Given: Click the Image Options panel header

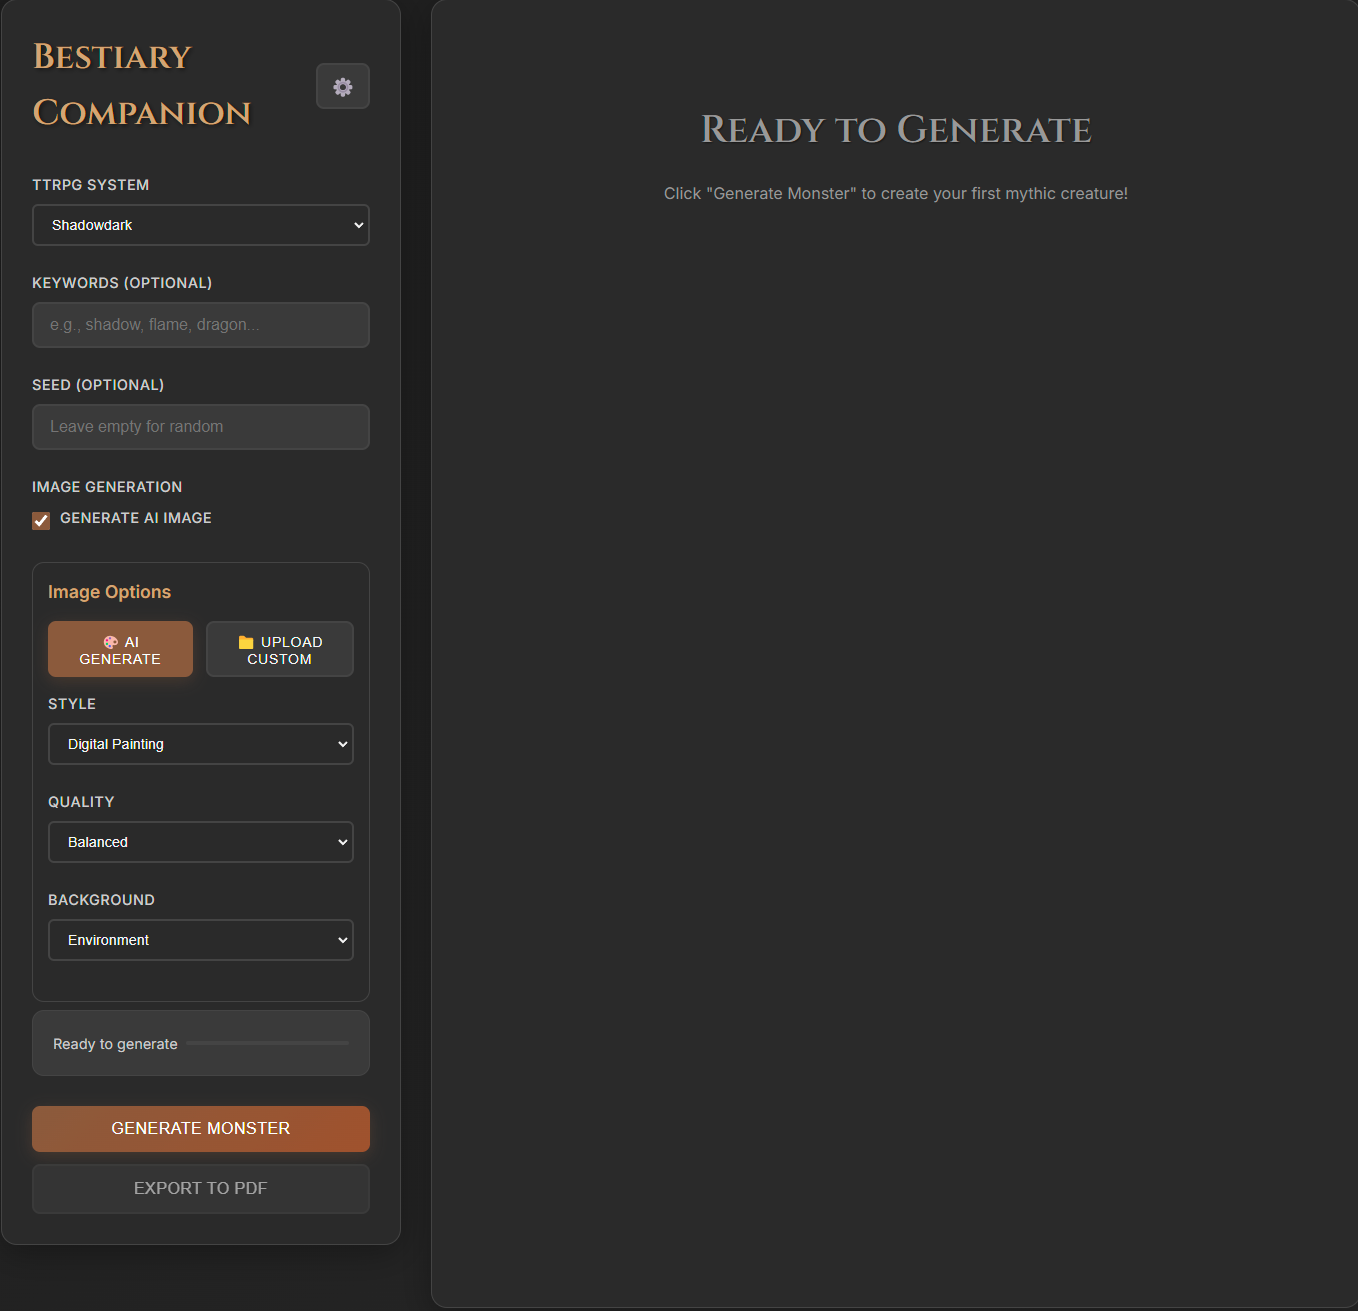Looking at the screenshot, I should (109, 591).
